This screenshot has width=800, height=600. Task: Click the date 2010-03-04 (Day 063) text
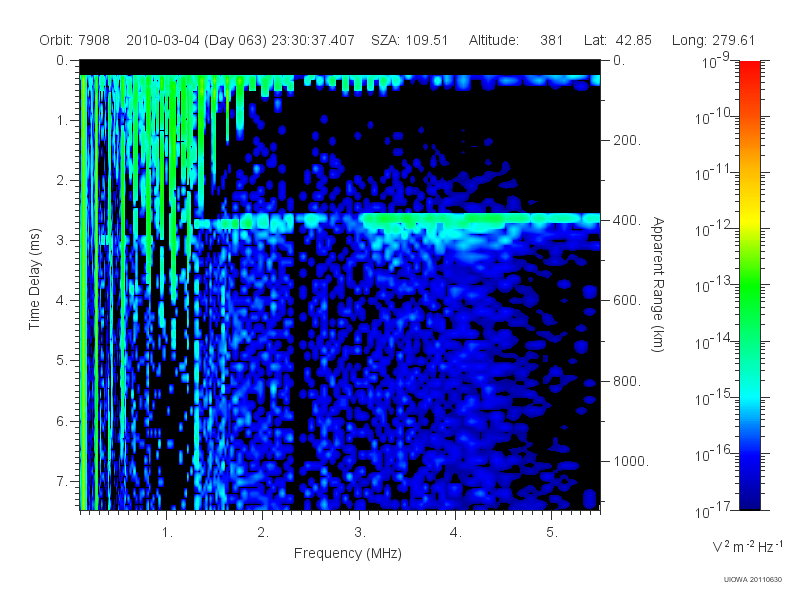[196, 40]
